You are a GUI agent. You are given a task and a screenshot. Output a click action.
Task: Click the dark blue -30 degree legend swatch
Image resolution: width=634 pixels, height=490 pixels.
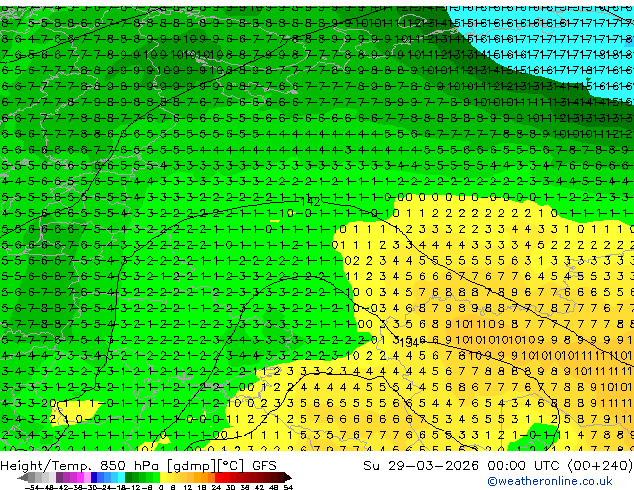click(x=94, y=478)
